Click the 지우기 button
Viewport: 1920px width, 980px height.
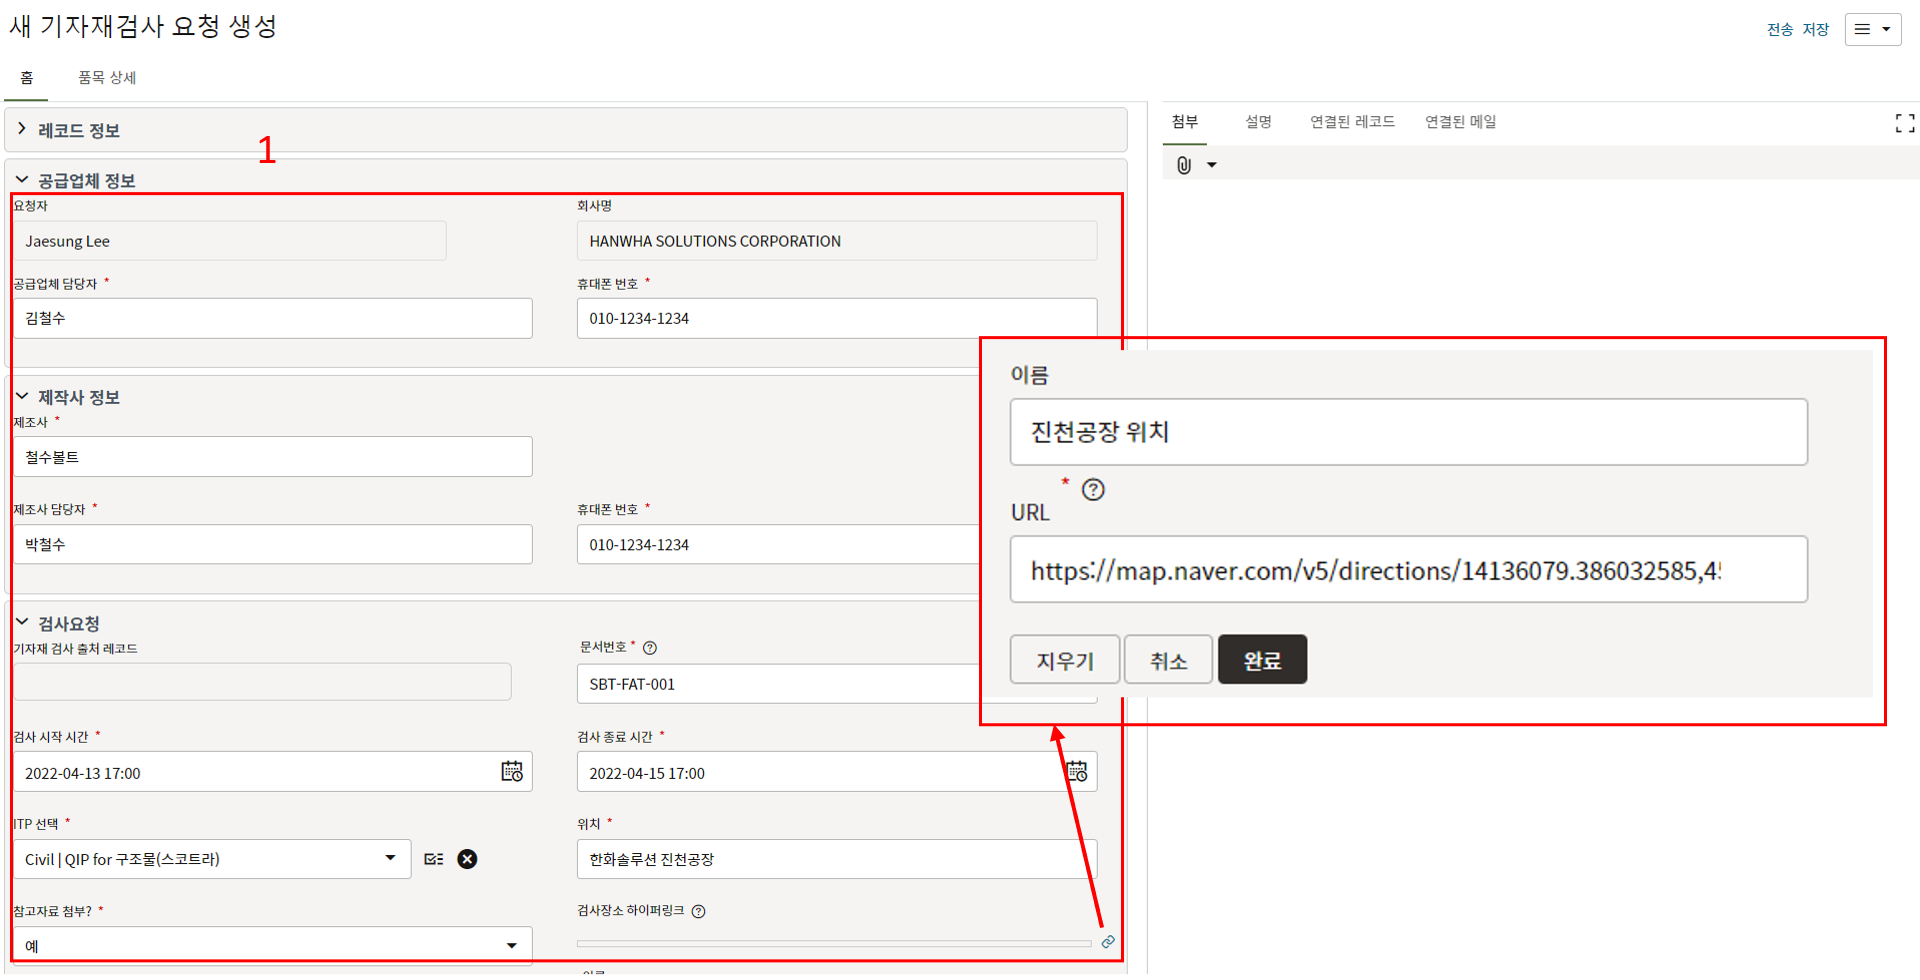tap(1065, 660)
